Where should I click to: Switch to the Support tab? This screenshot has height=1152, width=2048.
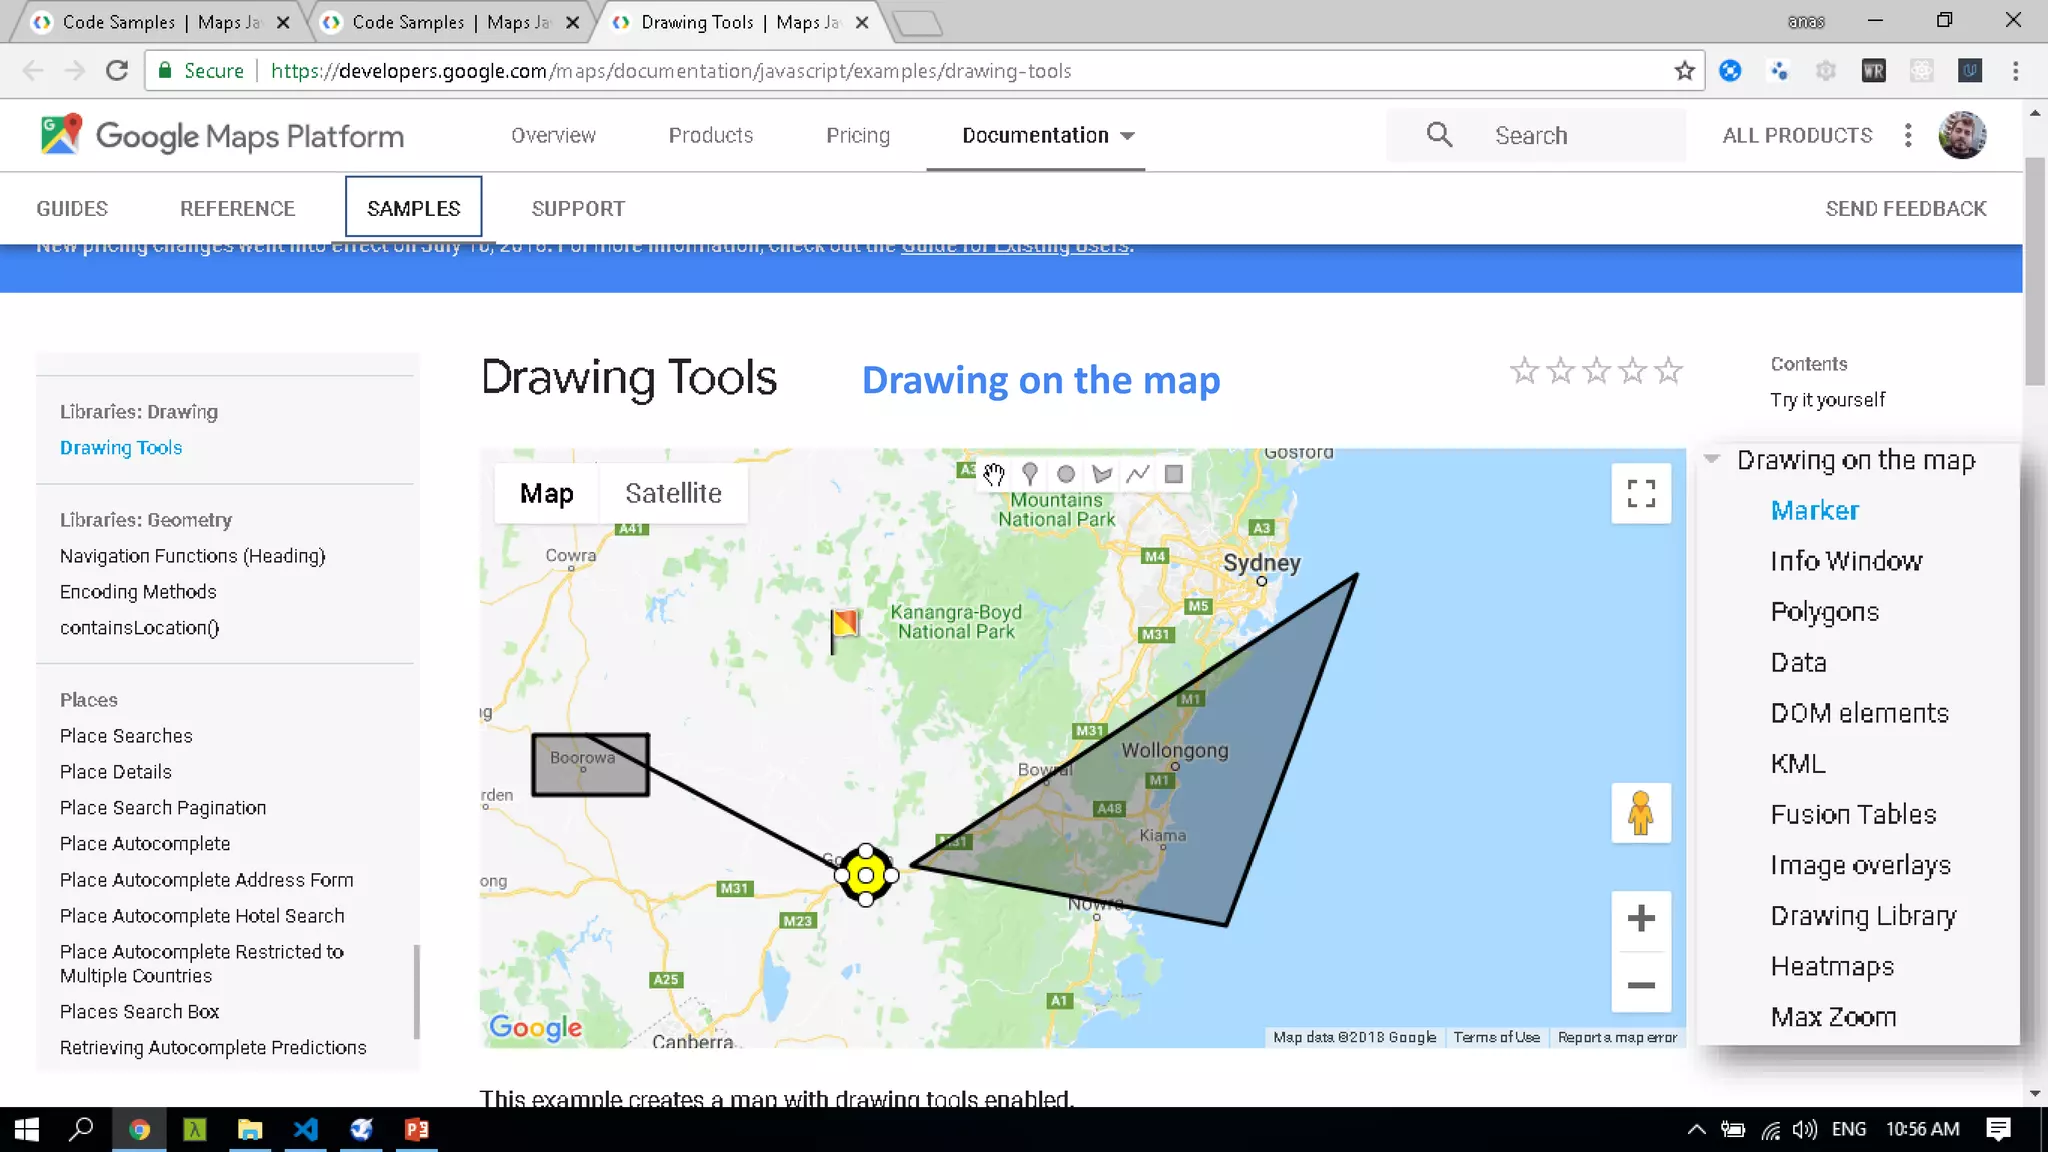(x=578, y=208)
